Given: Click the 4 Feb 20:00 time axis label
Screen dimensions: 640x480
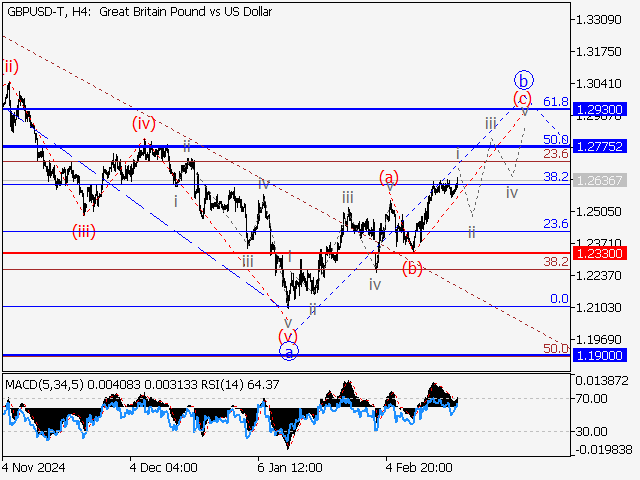Looking at the screenshot, I should (419, 467).
